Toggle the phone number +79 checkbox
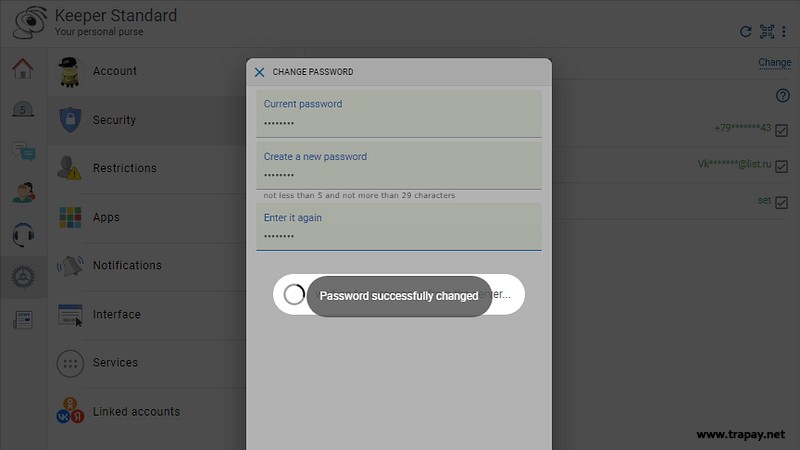The height and width of the screenshot is (450, 800). click(782, 130)
